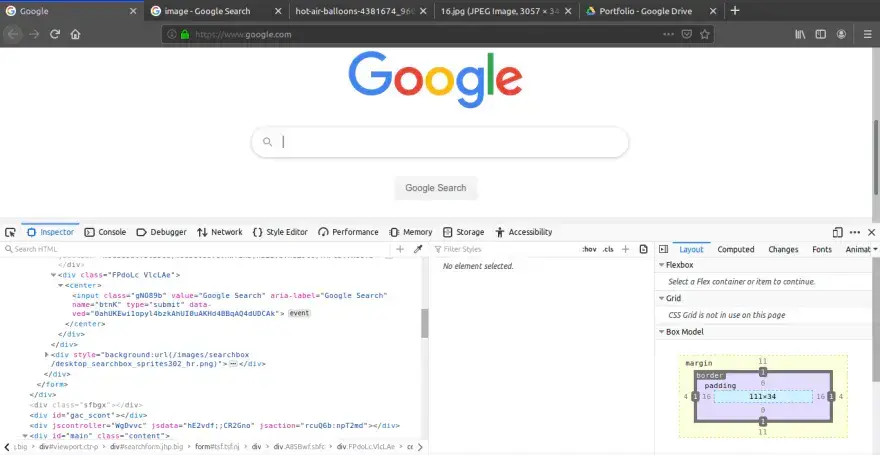The width and height of the screenshot is (880, 455).
Task: Collapse the Box Model section
Action: 661,331
